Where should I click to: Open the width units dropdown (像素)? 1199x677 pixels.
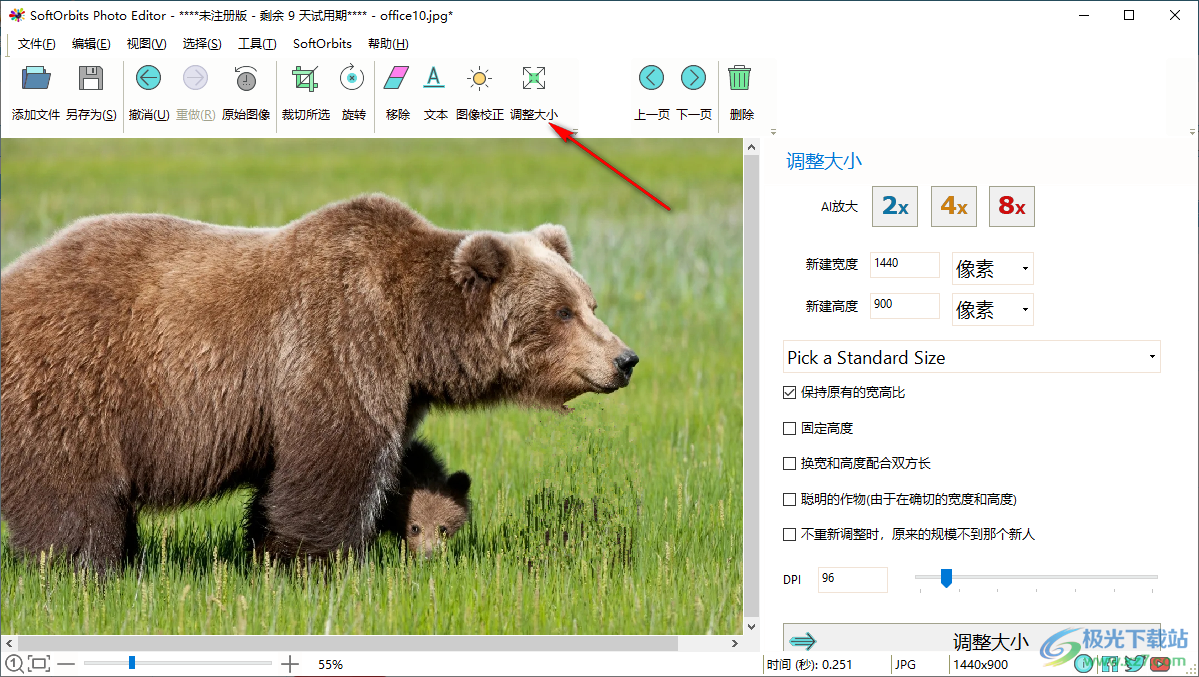pyautogui.click(x=992, y=268)
